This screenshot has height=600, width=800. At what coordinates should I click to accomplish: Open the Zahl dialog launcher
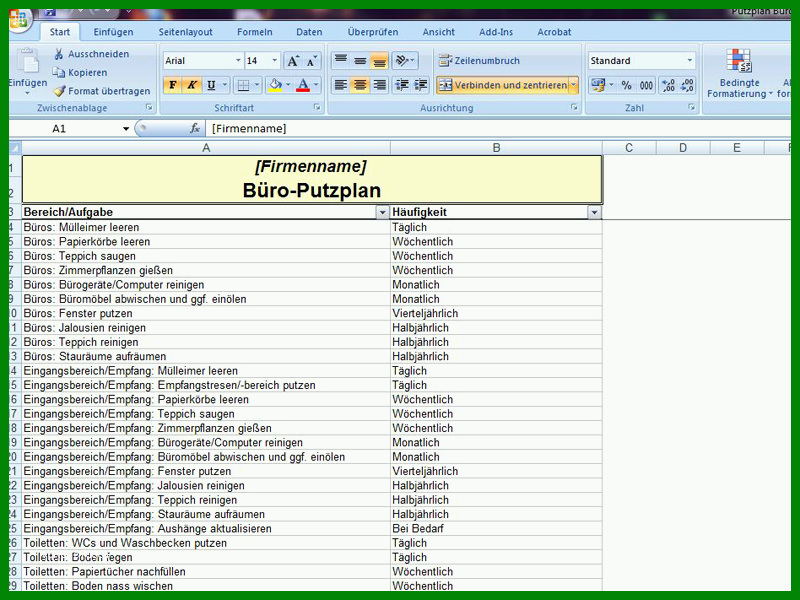(691, 107)
